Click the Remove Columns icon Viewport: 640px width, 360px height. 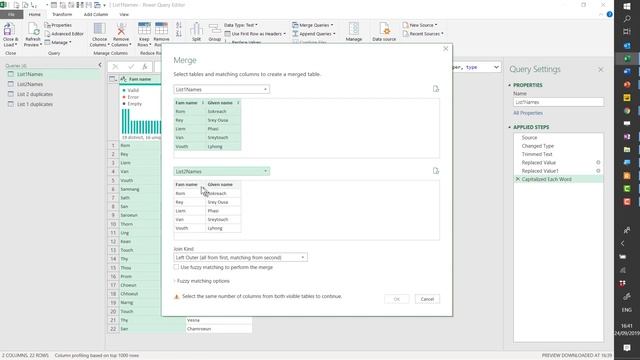tap(121, 29)
